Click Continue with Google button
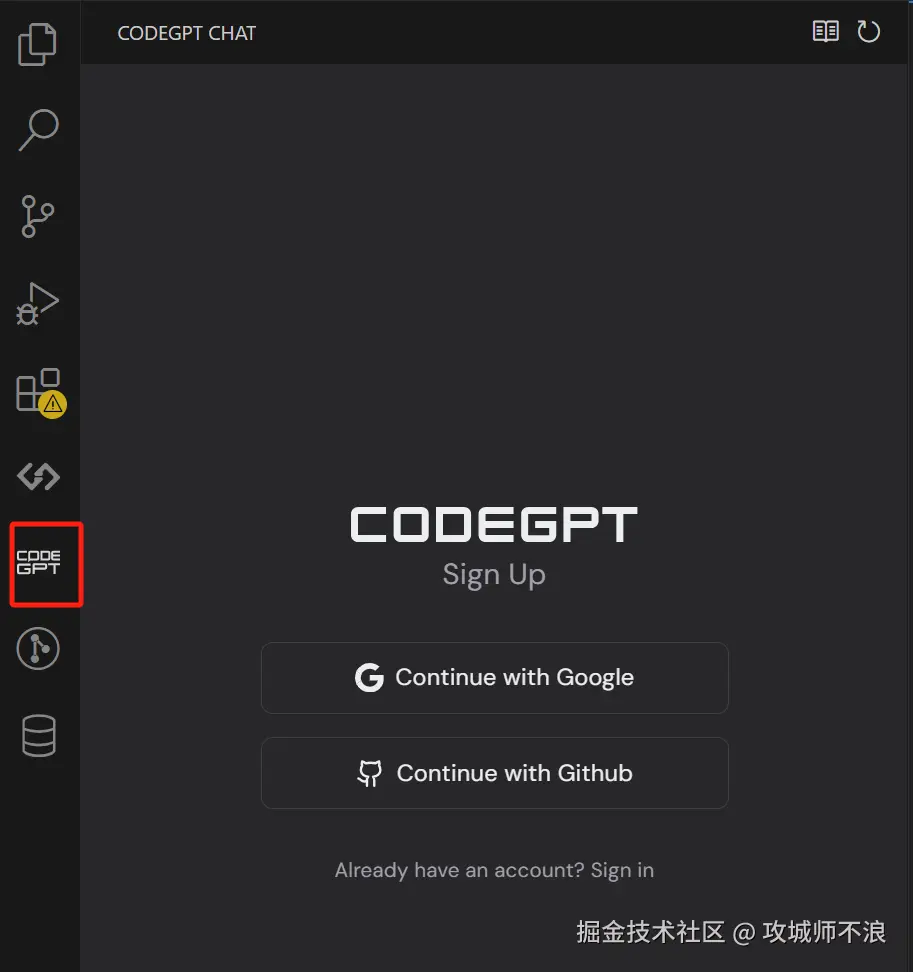 (x=495, y=678)
